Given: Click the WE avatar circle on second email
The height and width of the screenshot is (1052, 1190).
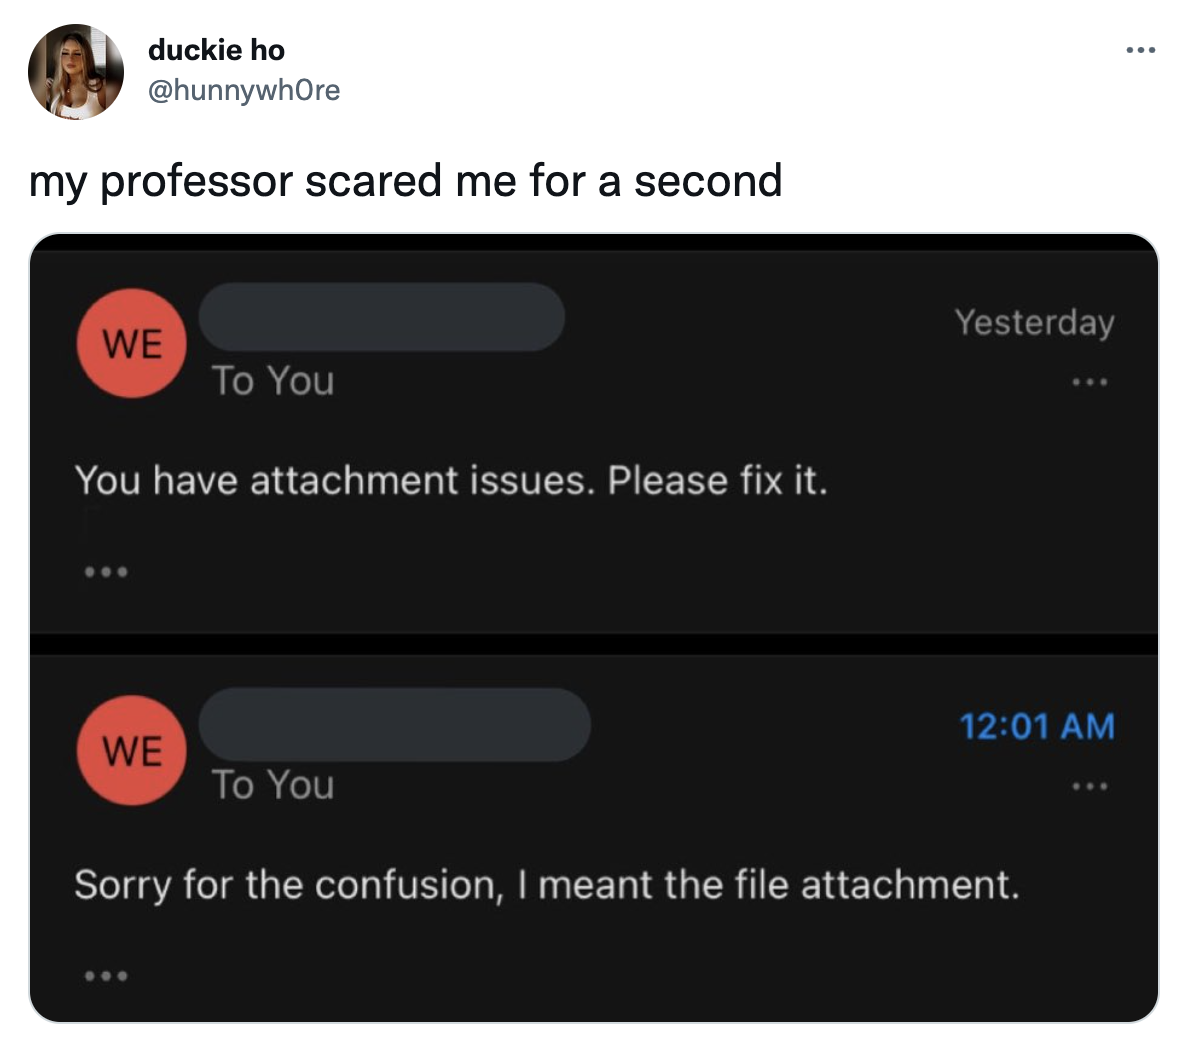Looking at the screenshot, I should coord(131,752).
